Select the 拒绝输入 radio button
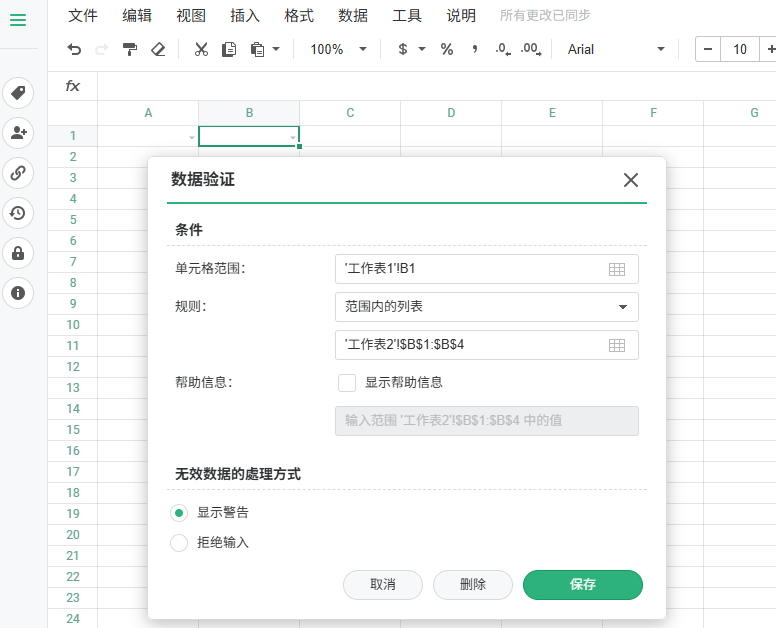Screen dimensions: 776x628 (x=179, y=543)
